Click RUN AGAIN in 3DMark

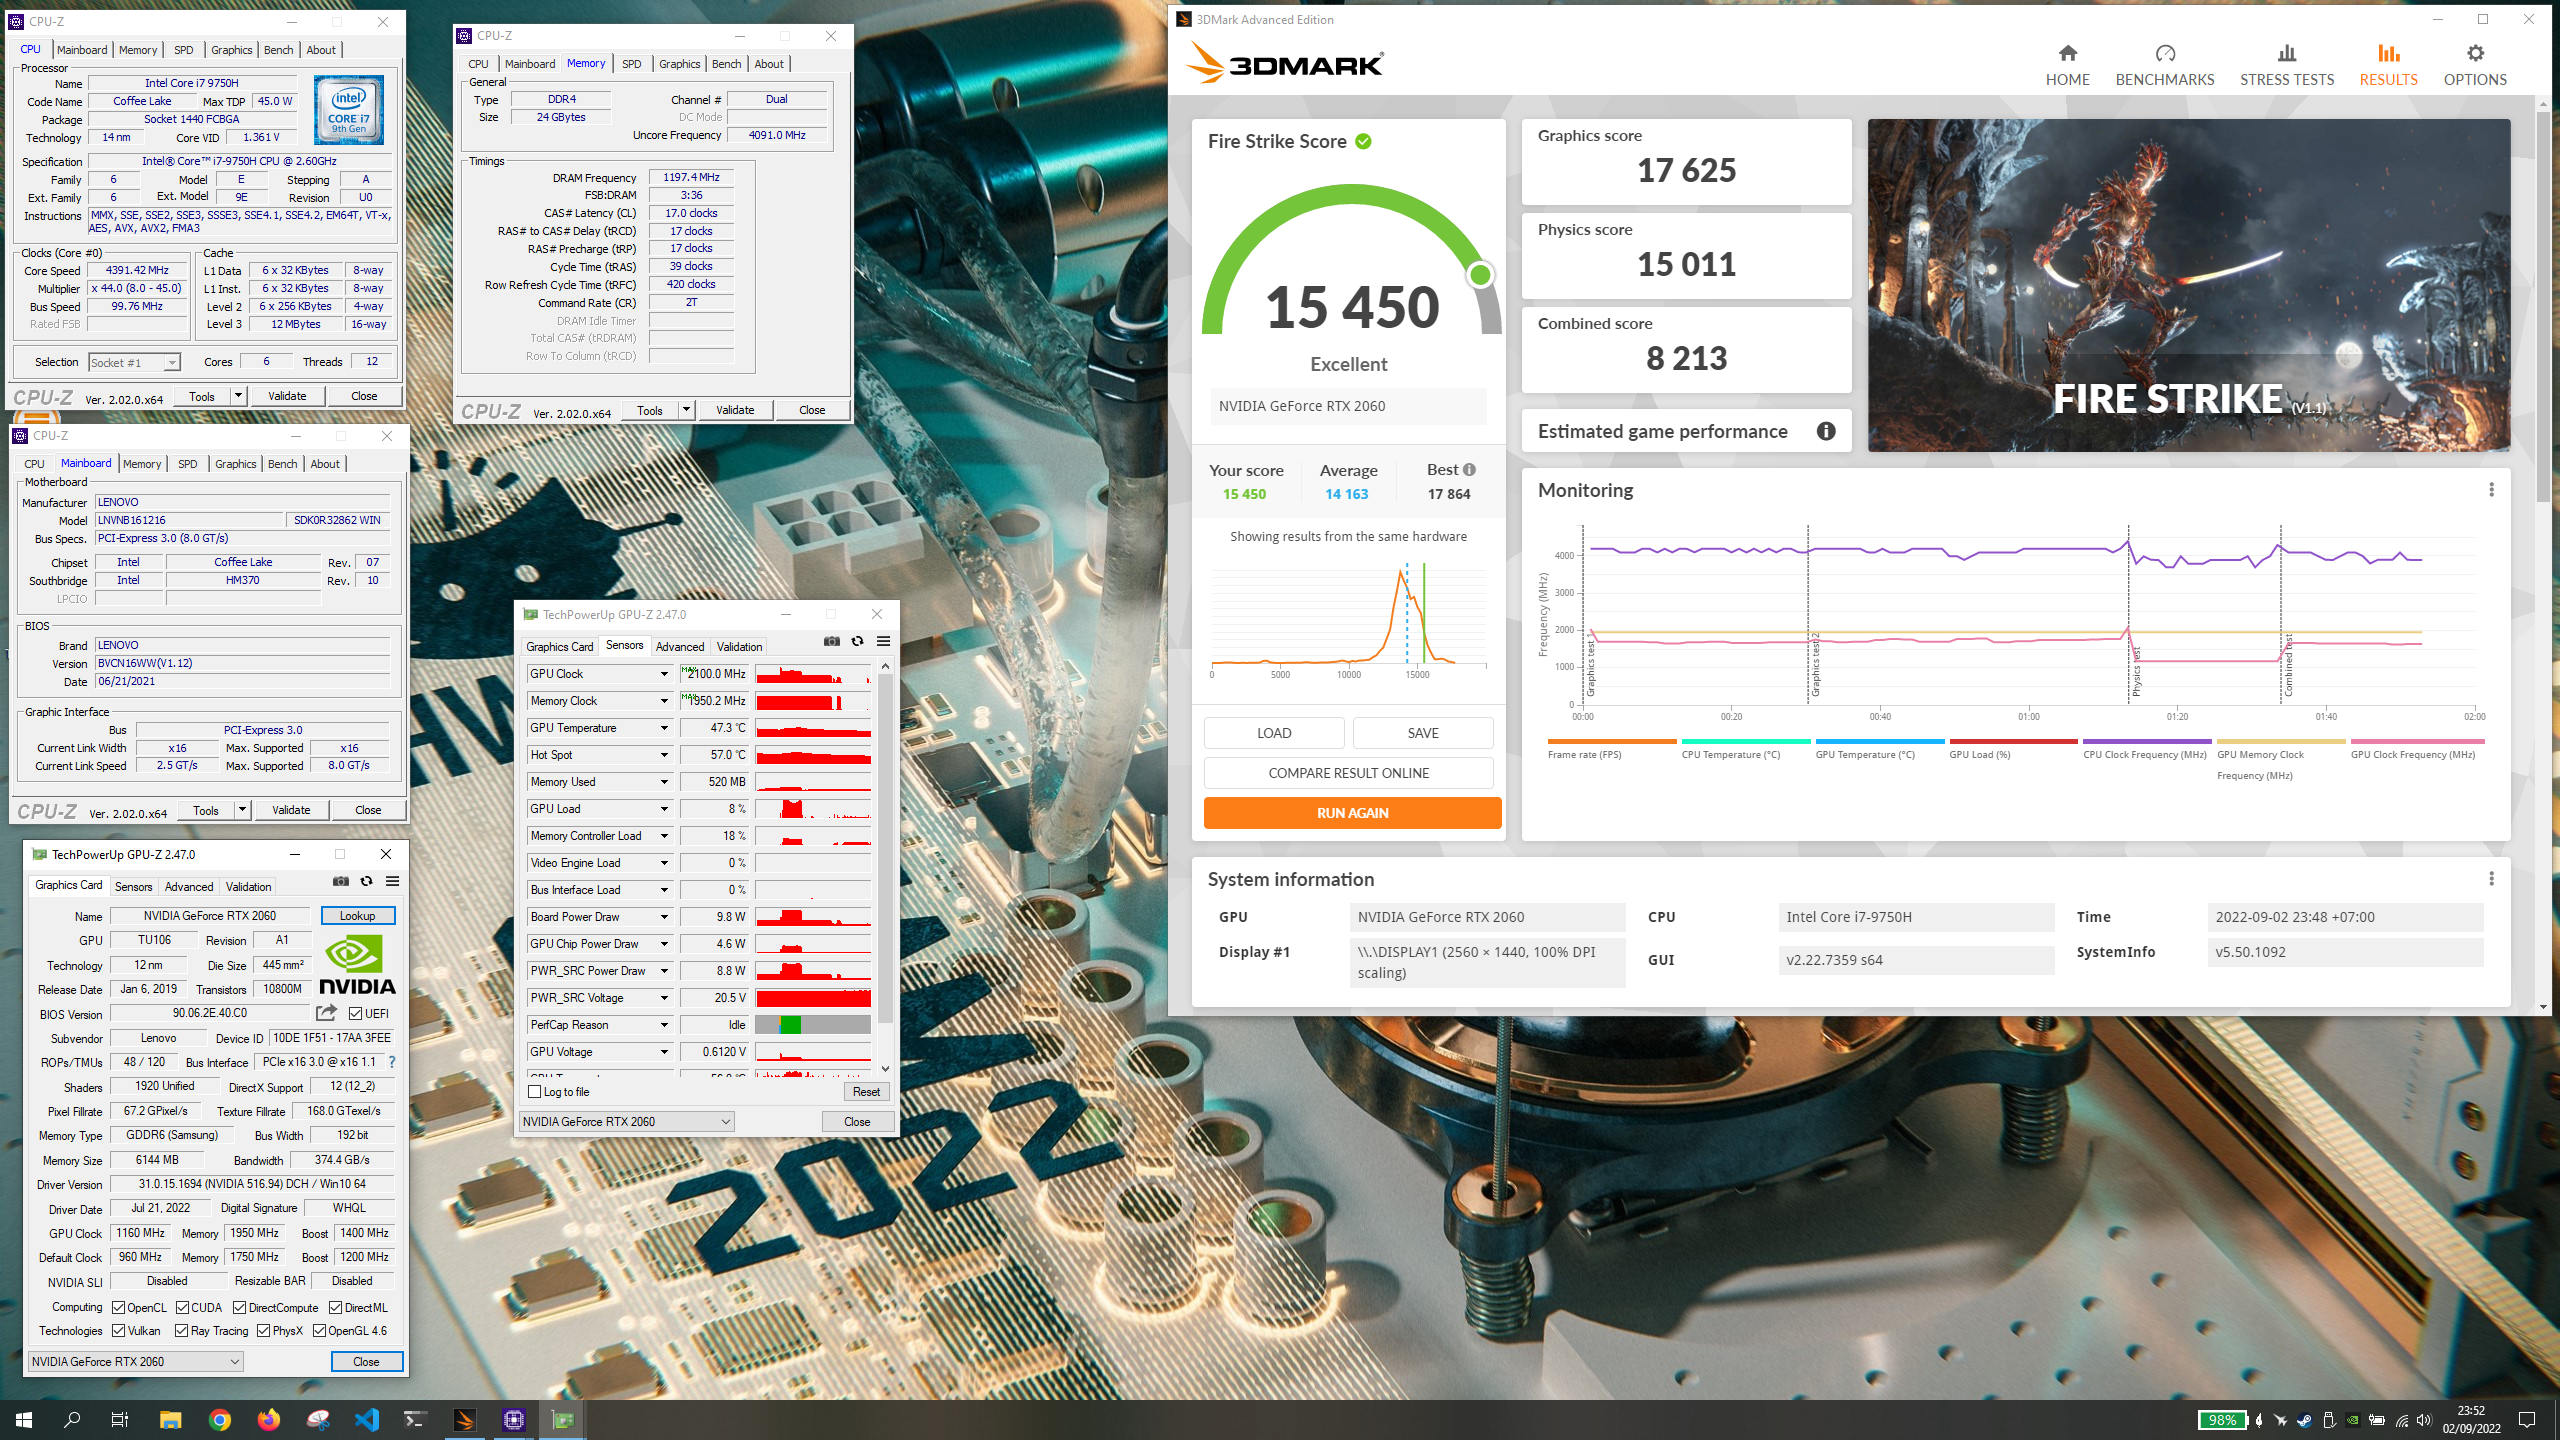click(1352, 813)
